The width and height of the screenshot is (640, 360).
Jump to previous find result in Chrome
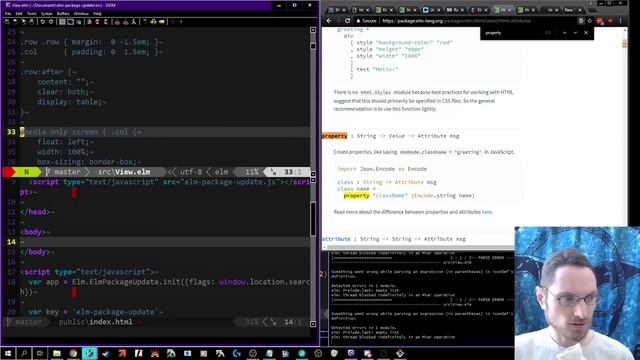(x=564, y=33)
